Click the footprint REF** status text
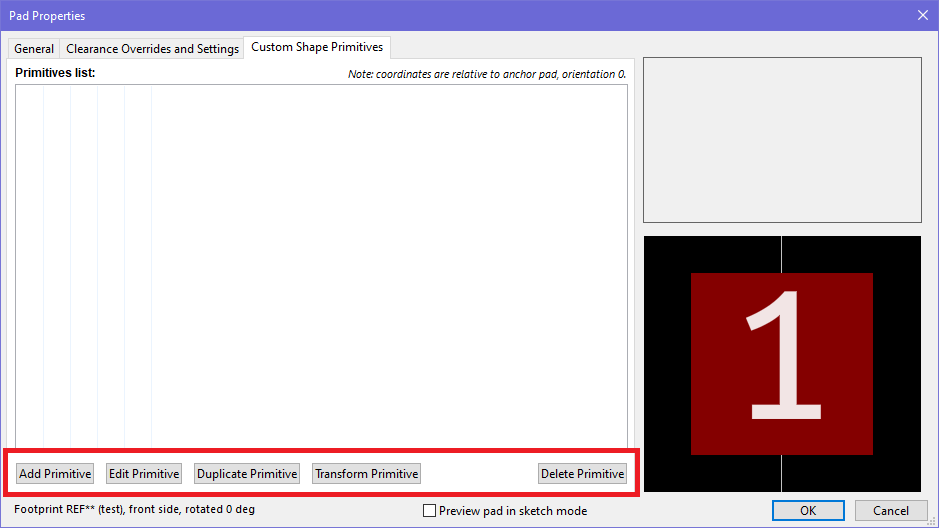The height and width of the screenshot is (528, 939). 134,509
